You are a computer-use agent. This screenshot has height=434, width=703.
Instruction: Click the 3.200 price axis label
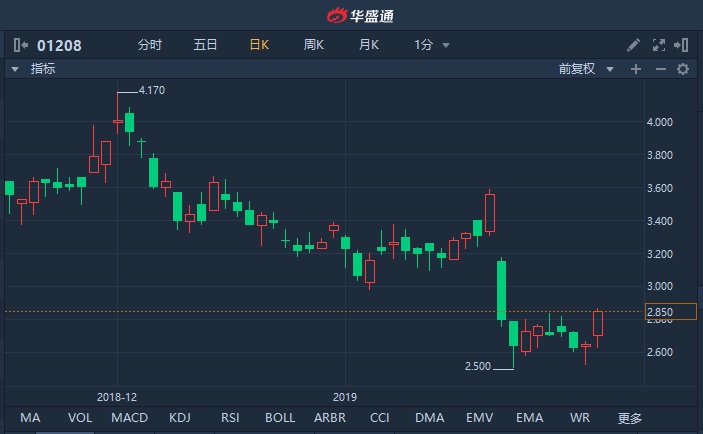pos(660,254)
